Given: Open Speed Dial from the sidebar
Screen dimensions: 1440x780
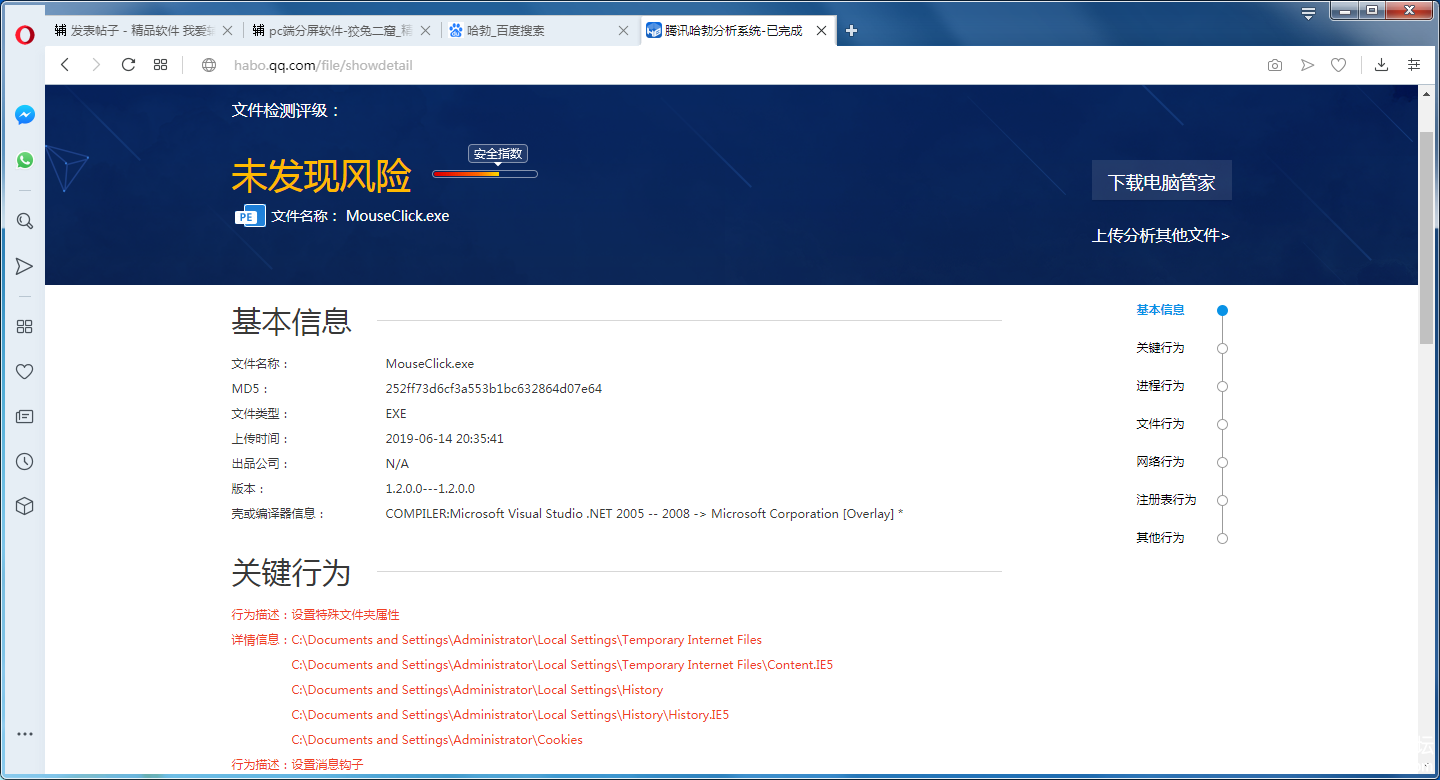Looking at the screenshot, I should 25,327.
